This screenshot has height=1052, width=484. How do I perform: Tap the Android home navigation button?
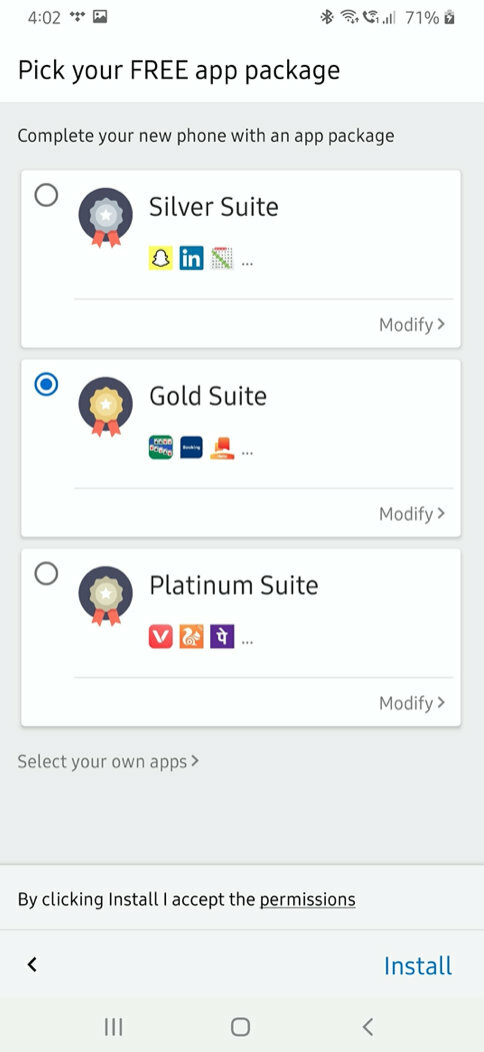click(240, 1027)
